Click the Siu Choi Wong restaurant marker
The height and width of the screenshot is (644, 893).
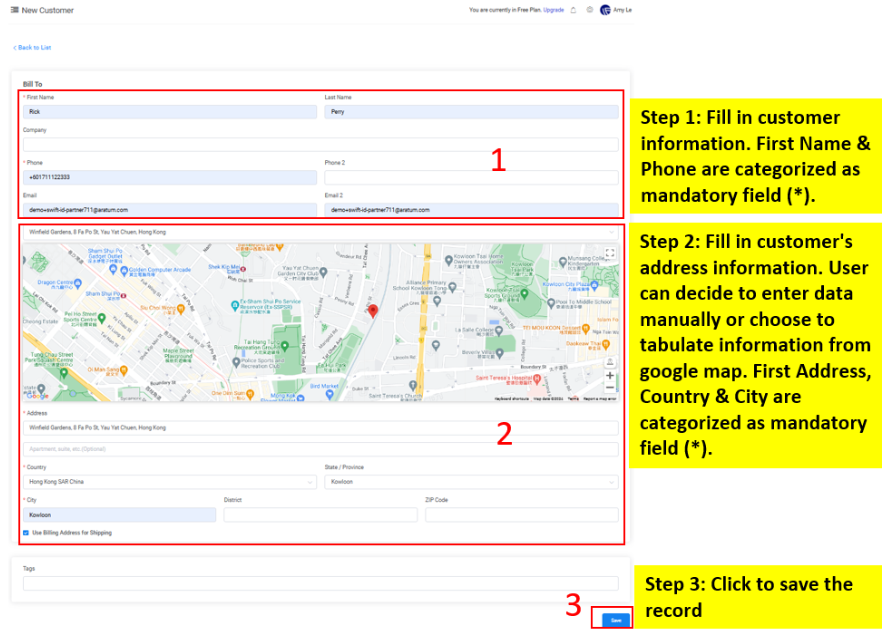point(181,309)
